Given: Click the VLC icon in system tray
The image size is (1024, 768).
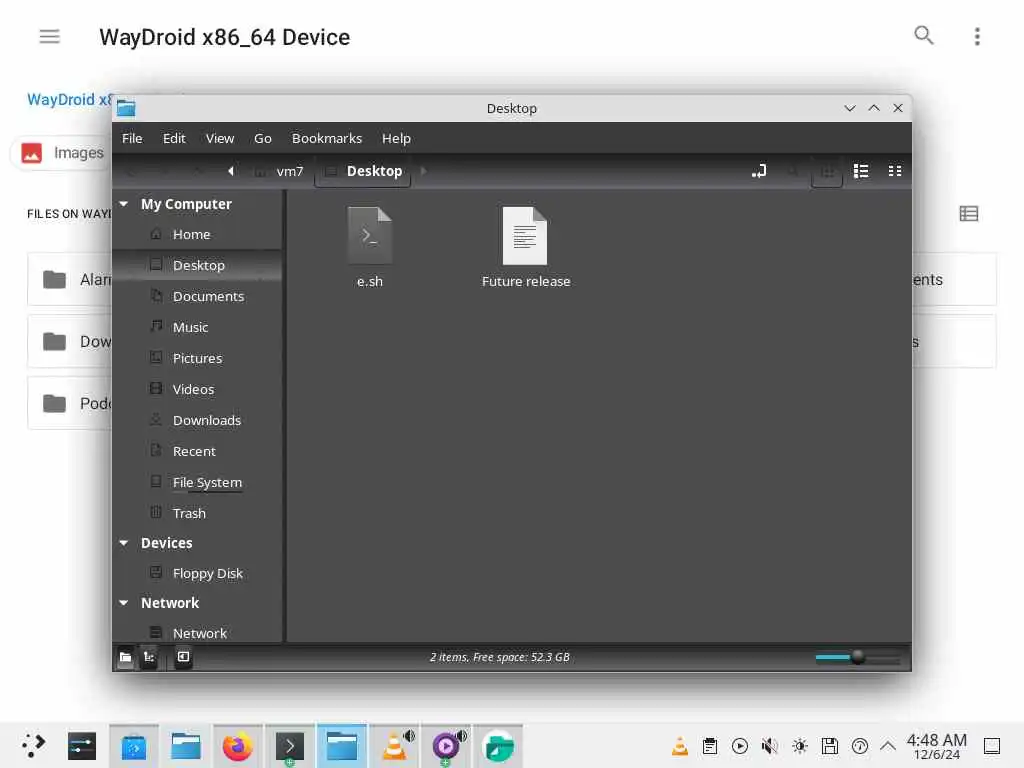Looking at the screenshot, I should click(x=680, y=746).
